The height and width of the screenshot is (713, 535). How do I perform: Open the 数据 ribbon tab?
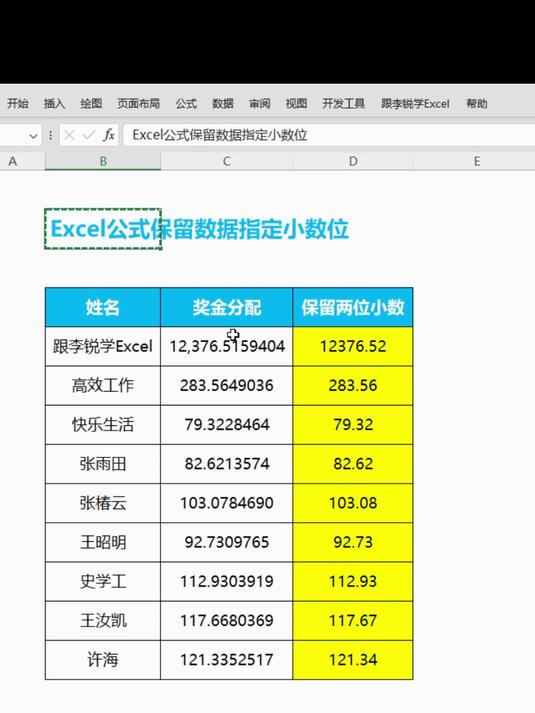tap(223, 104)
